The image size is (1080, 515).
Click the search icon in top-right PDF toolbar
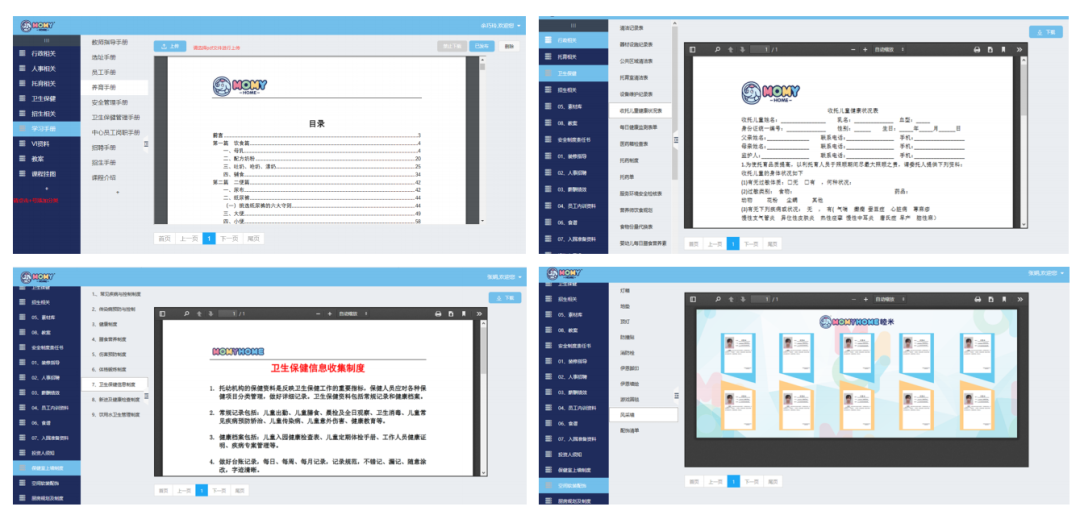tap(716, 49)
